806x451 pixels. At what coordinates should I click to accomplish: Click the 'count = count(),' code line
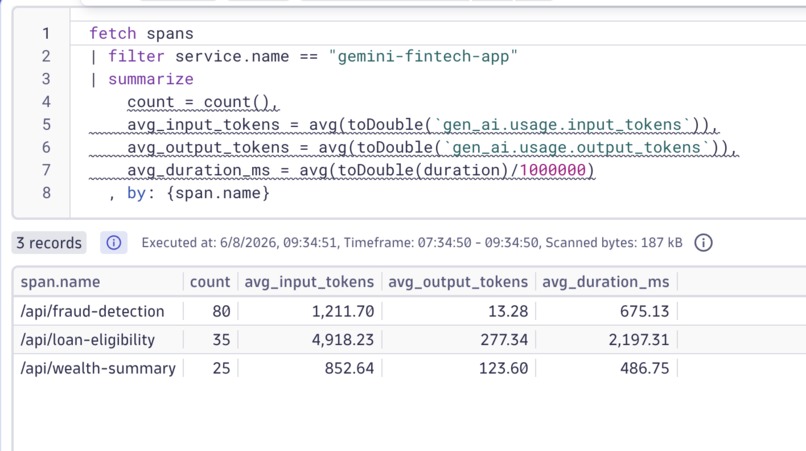point(203,102)
